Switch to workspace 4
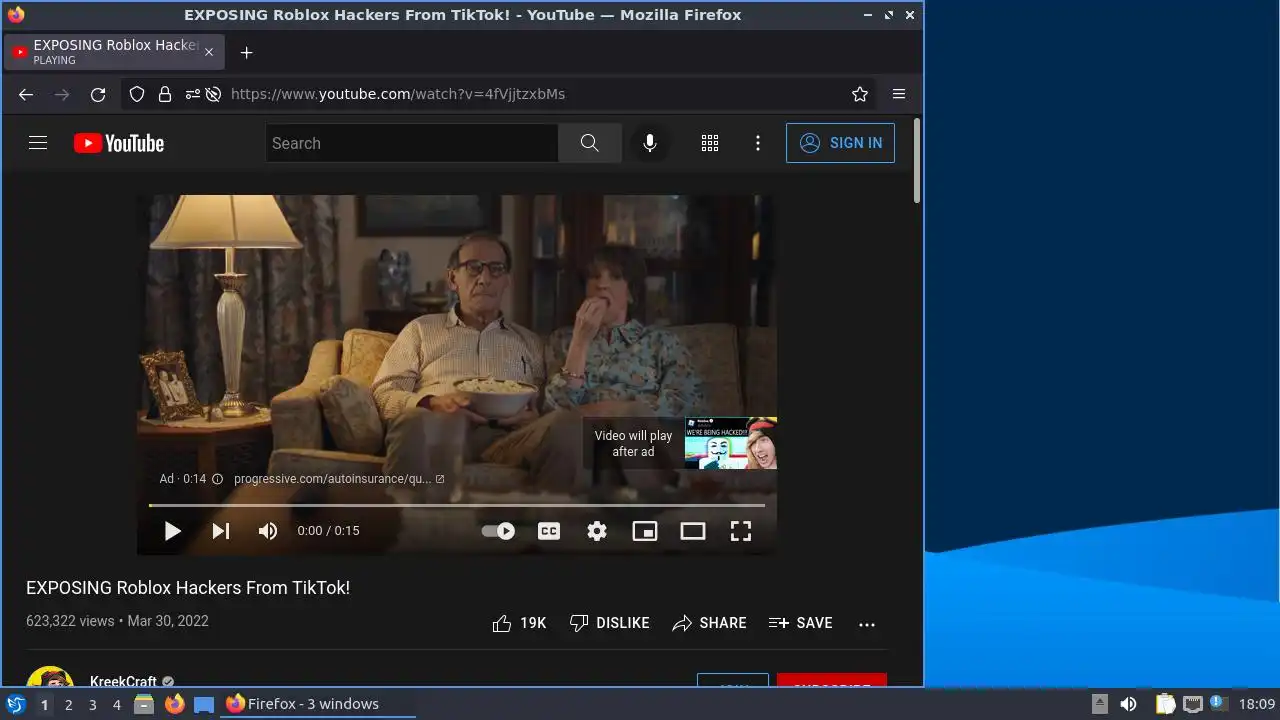The width and height of the screenshot is (1280, 720). coord(117,704)
